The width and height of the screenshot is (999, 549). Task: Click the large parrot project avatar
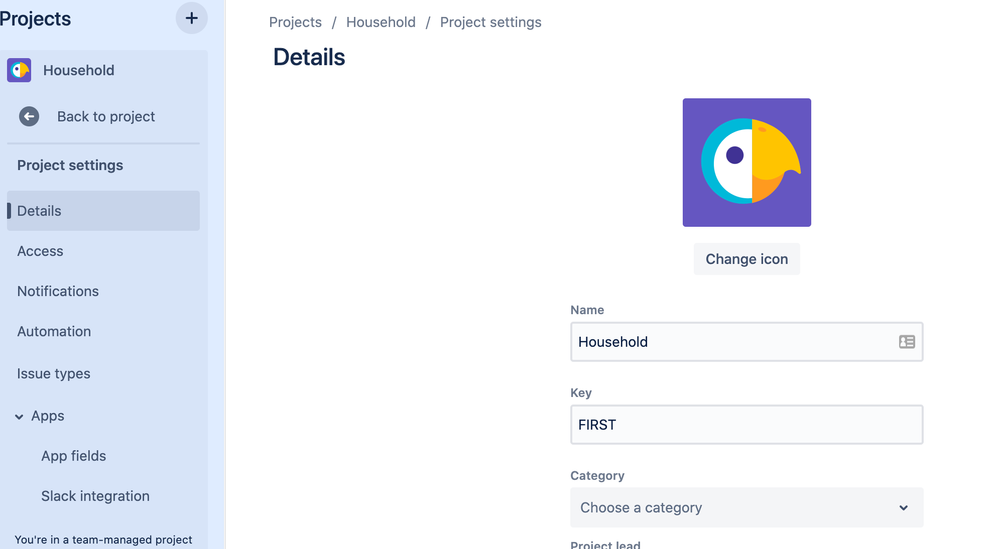pos(747,162)
